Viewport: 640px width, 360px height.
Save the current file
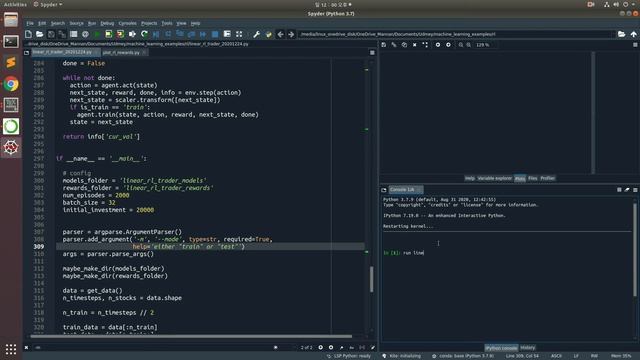tap(51, 34)
